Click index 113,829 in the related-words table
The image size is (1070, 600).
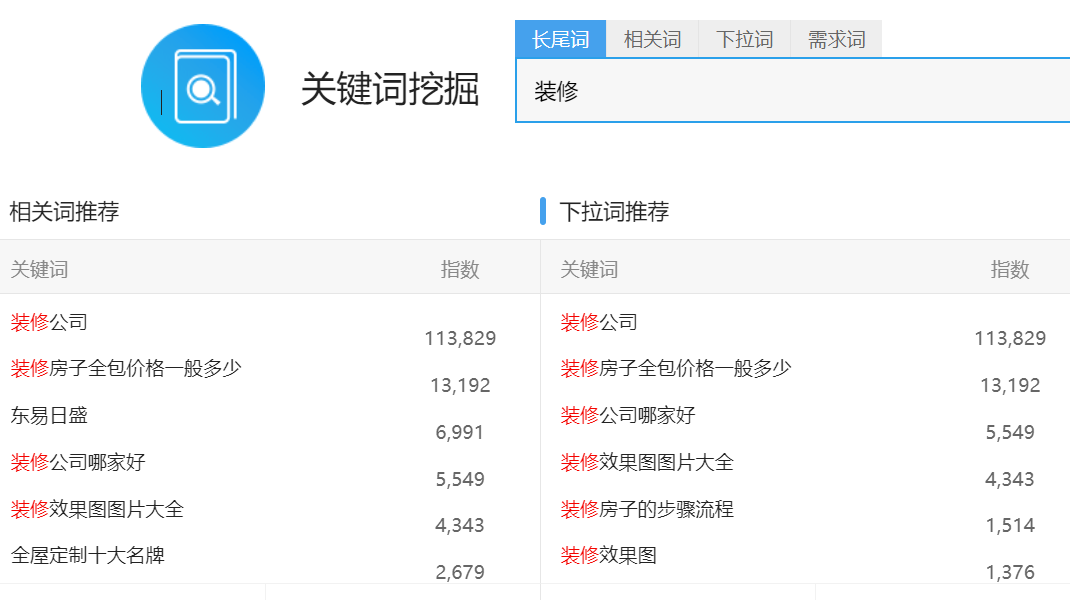tap(461, 339)
